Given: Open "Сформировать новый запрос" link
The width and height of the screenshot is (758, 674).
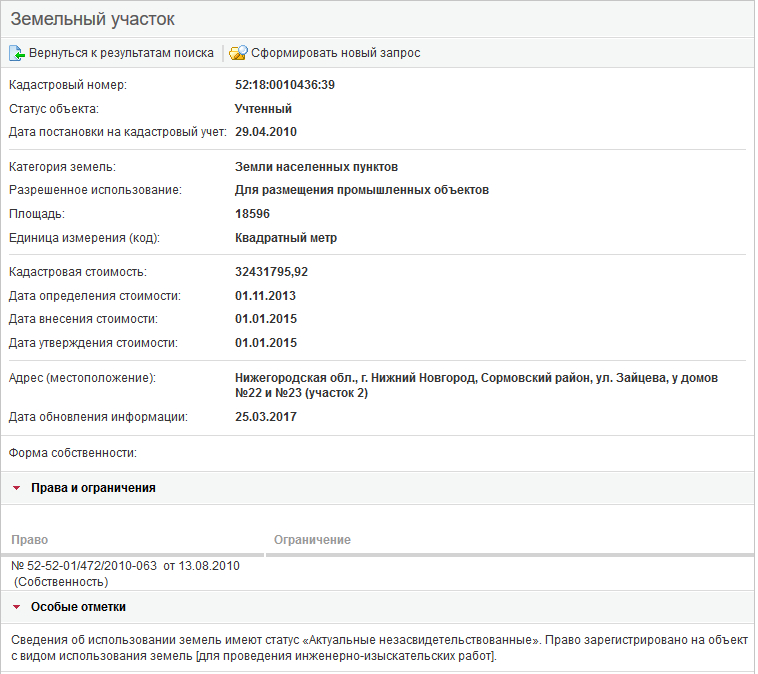Looking at the screenshot, I should point(335,53).
